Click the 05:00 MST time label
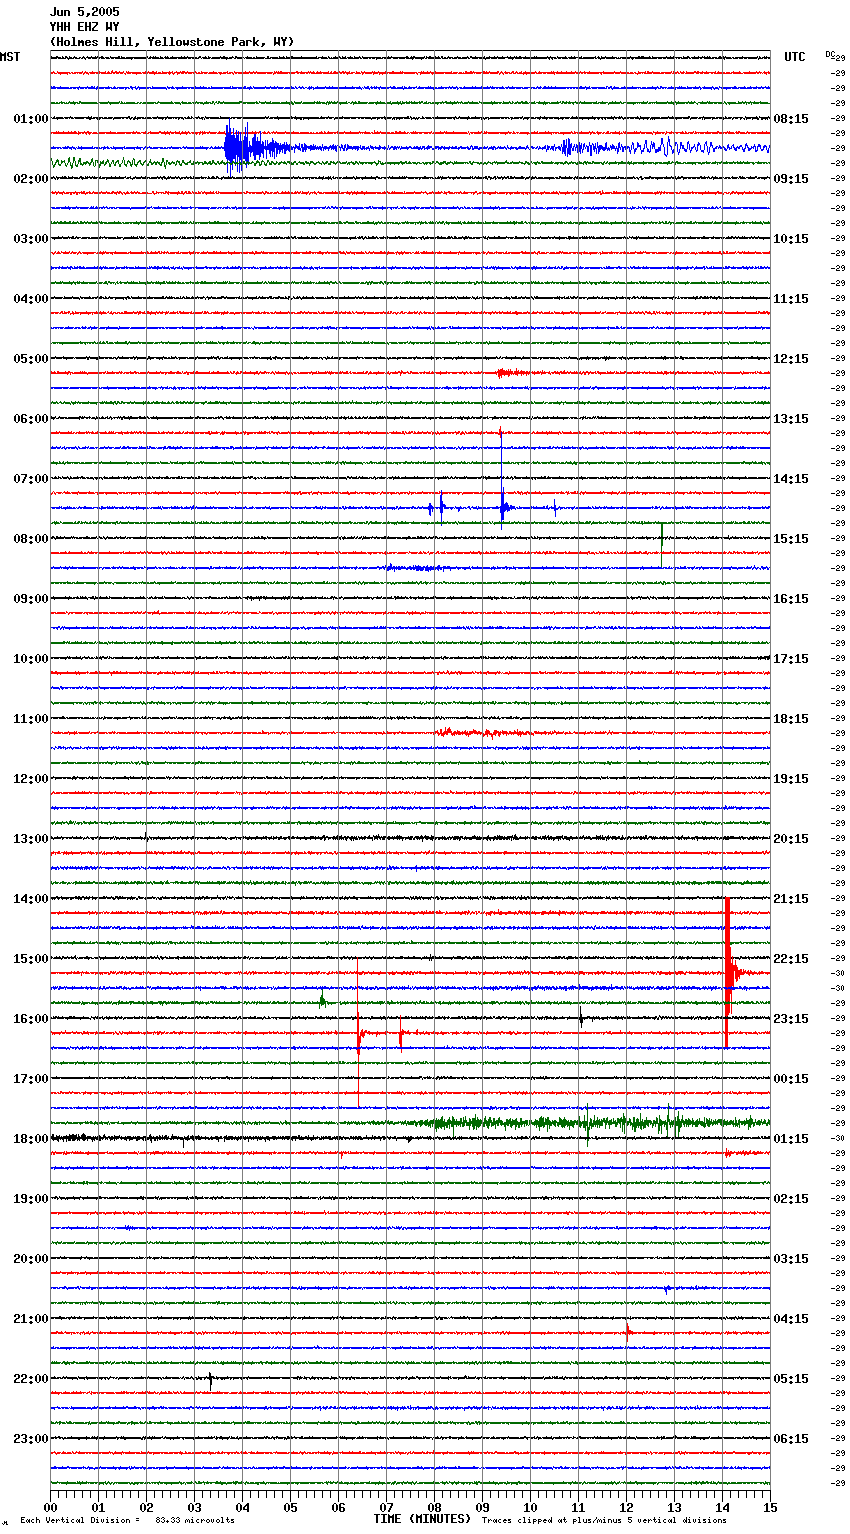This screenshot has height=1534, width=850. coord(31,359)
